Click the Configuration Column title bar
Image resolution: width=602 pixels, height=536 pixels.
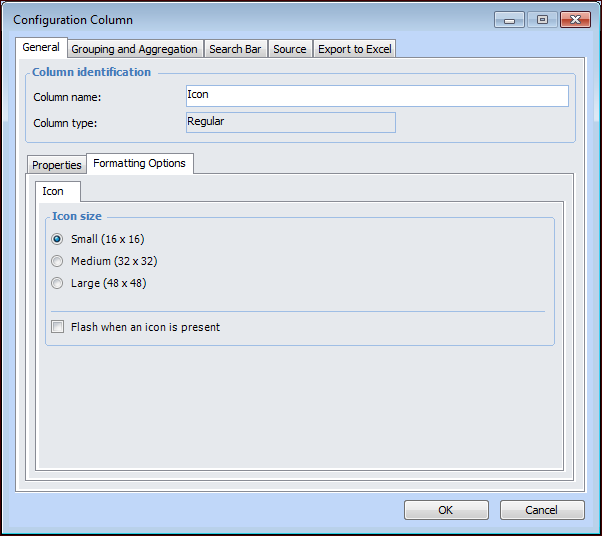pos(250,19)
